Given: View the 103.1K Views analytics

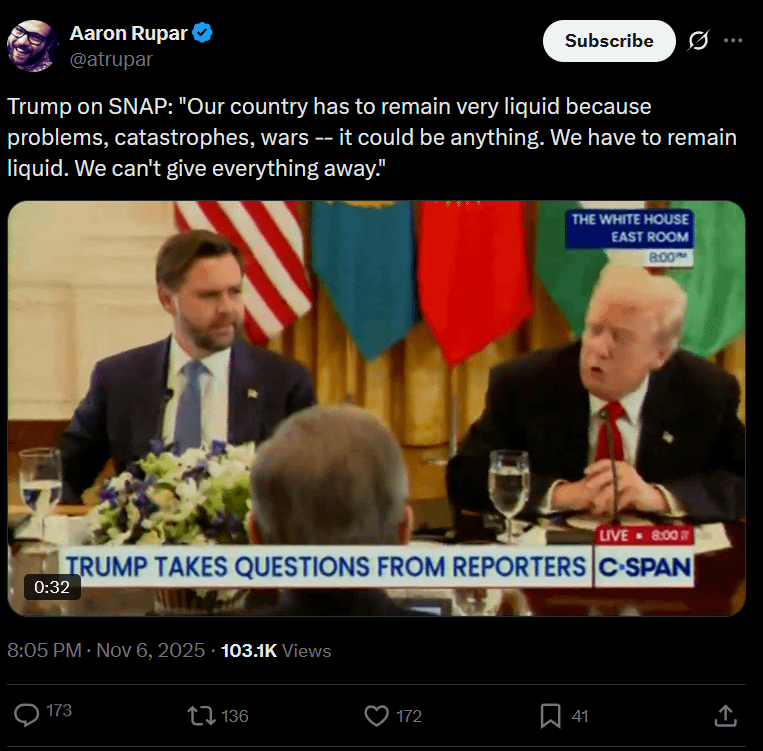Looking at the screenshot, I should [x=275, y=650].
